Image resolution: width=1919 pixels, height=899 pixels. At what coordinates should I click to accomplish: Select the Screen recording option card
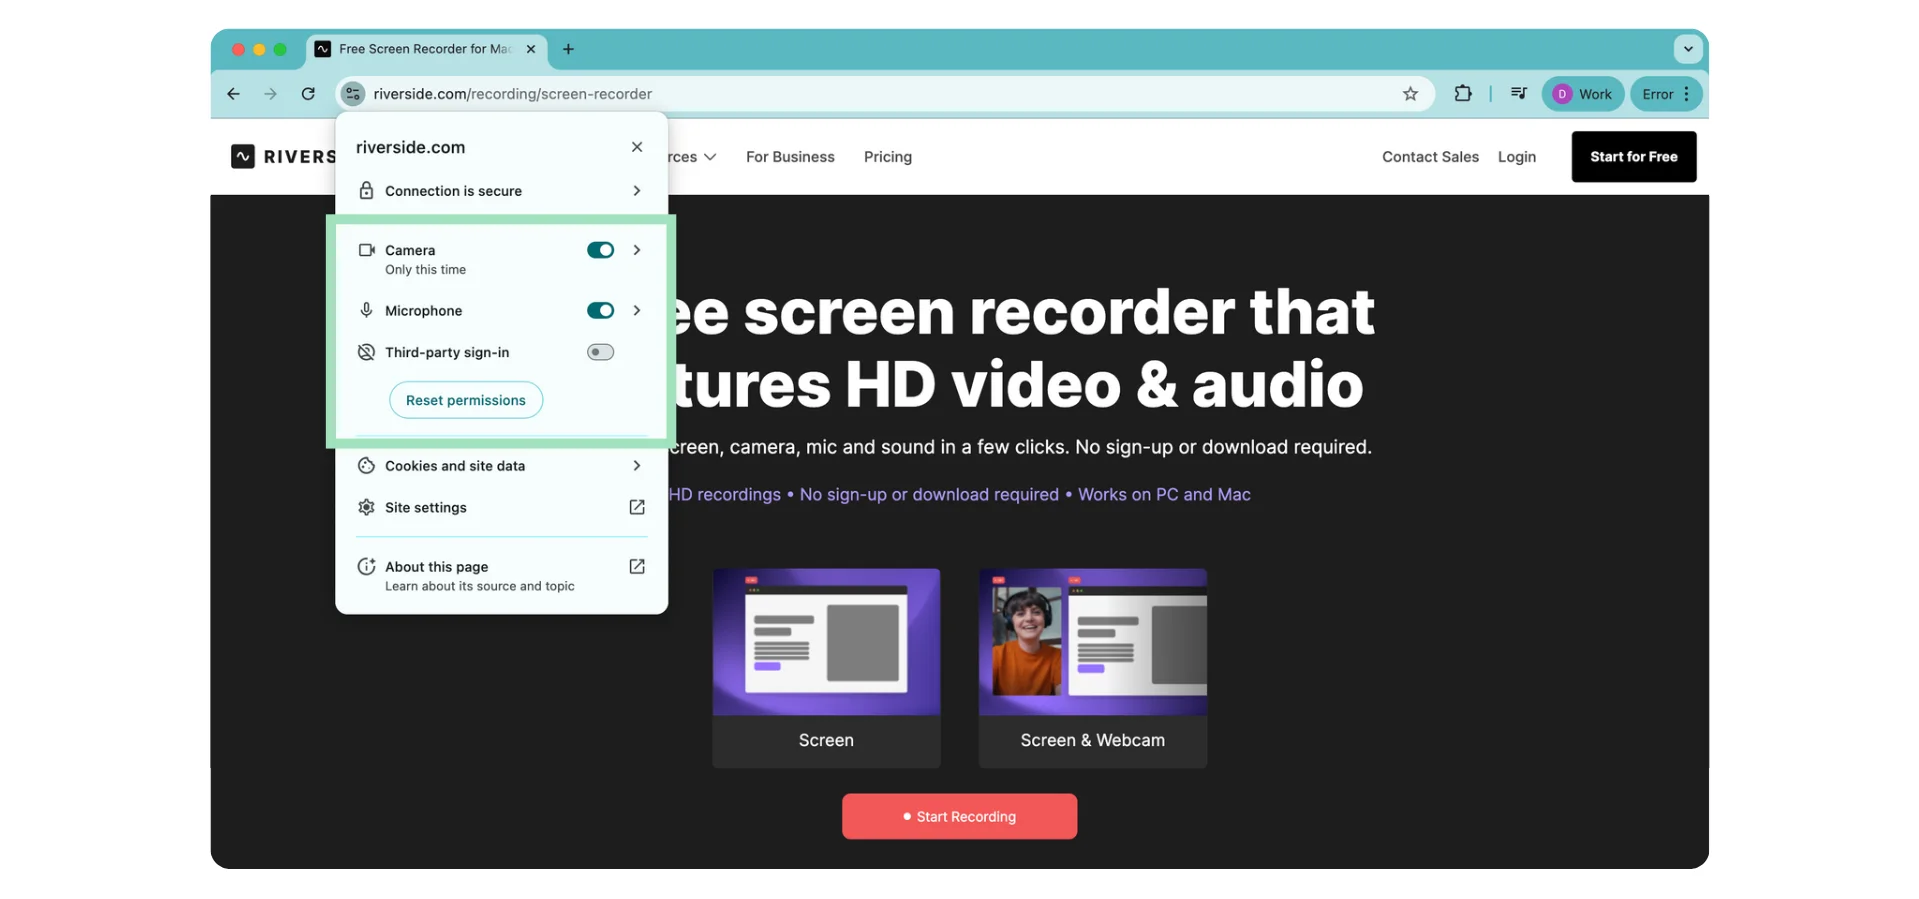pos(826,668)
